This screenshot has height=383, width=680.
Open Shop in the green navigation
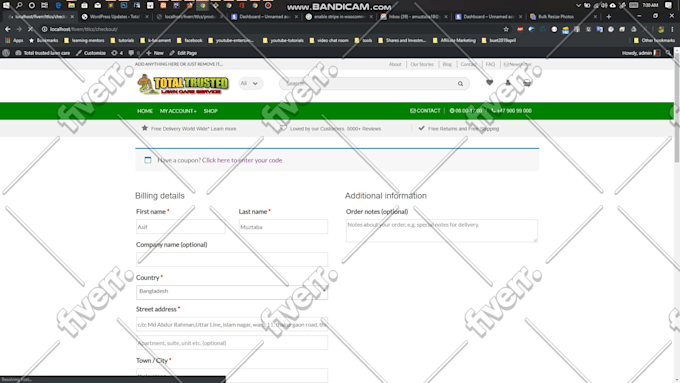(x=211, y=111)
